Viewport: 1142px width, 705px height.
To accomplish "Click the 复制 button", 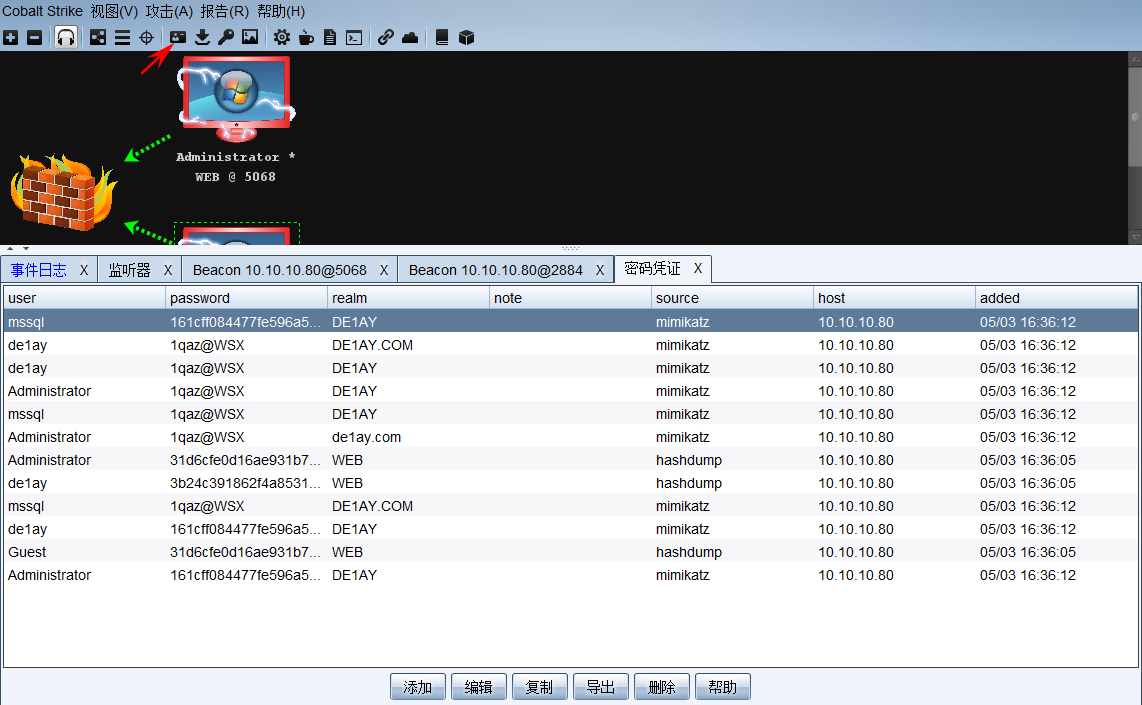I will [540, 687].
